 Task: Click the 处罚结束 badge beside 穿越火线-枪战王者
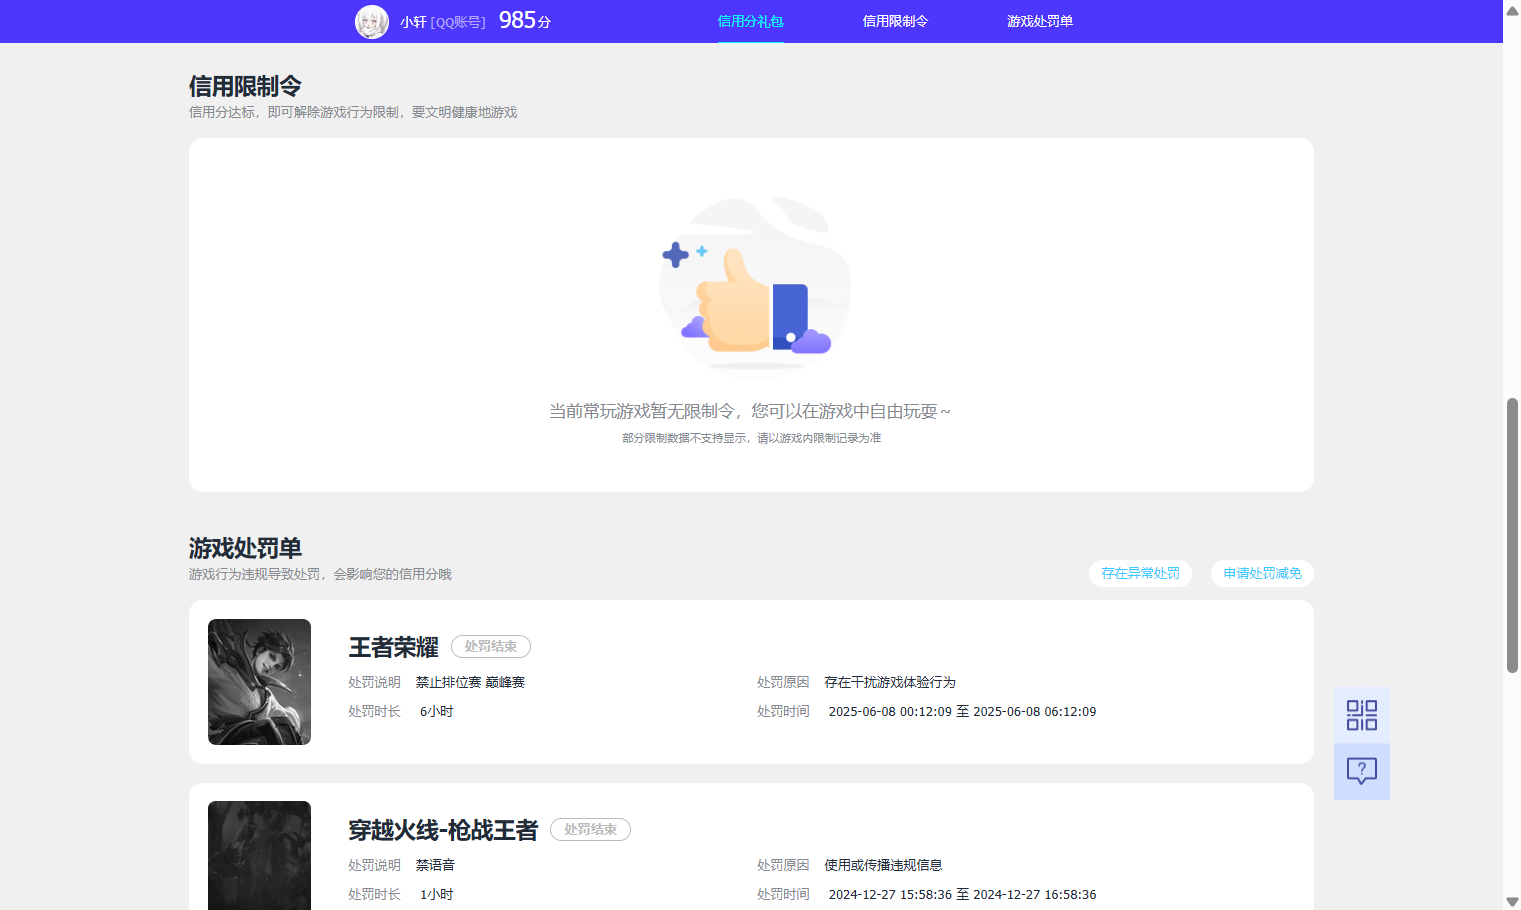point(590,829)
